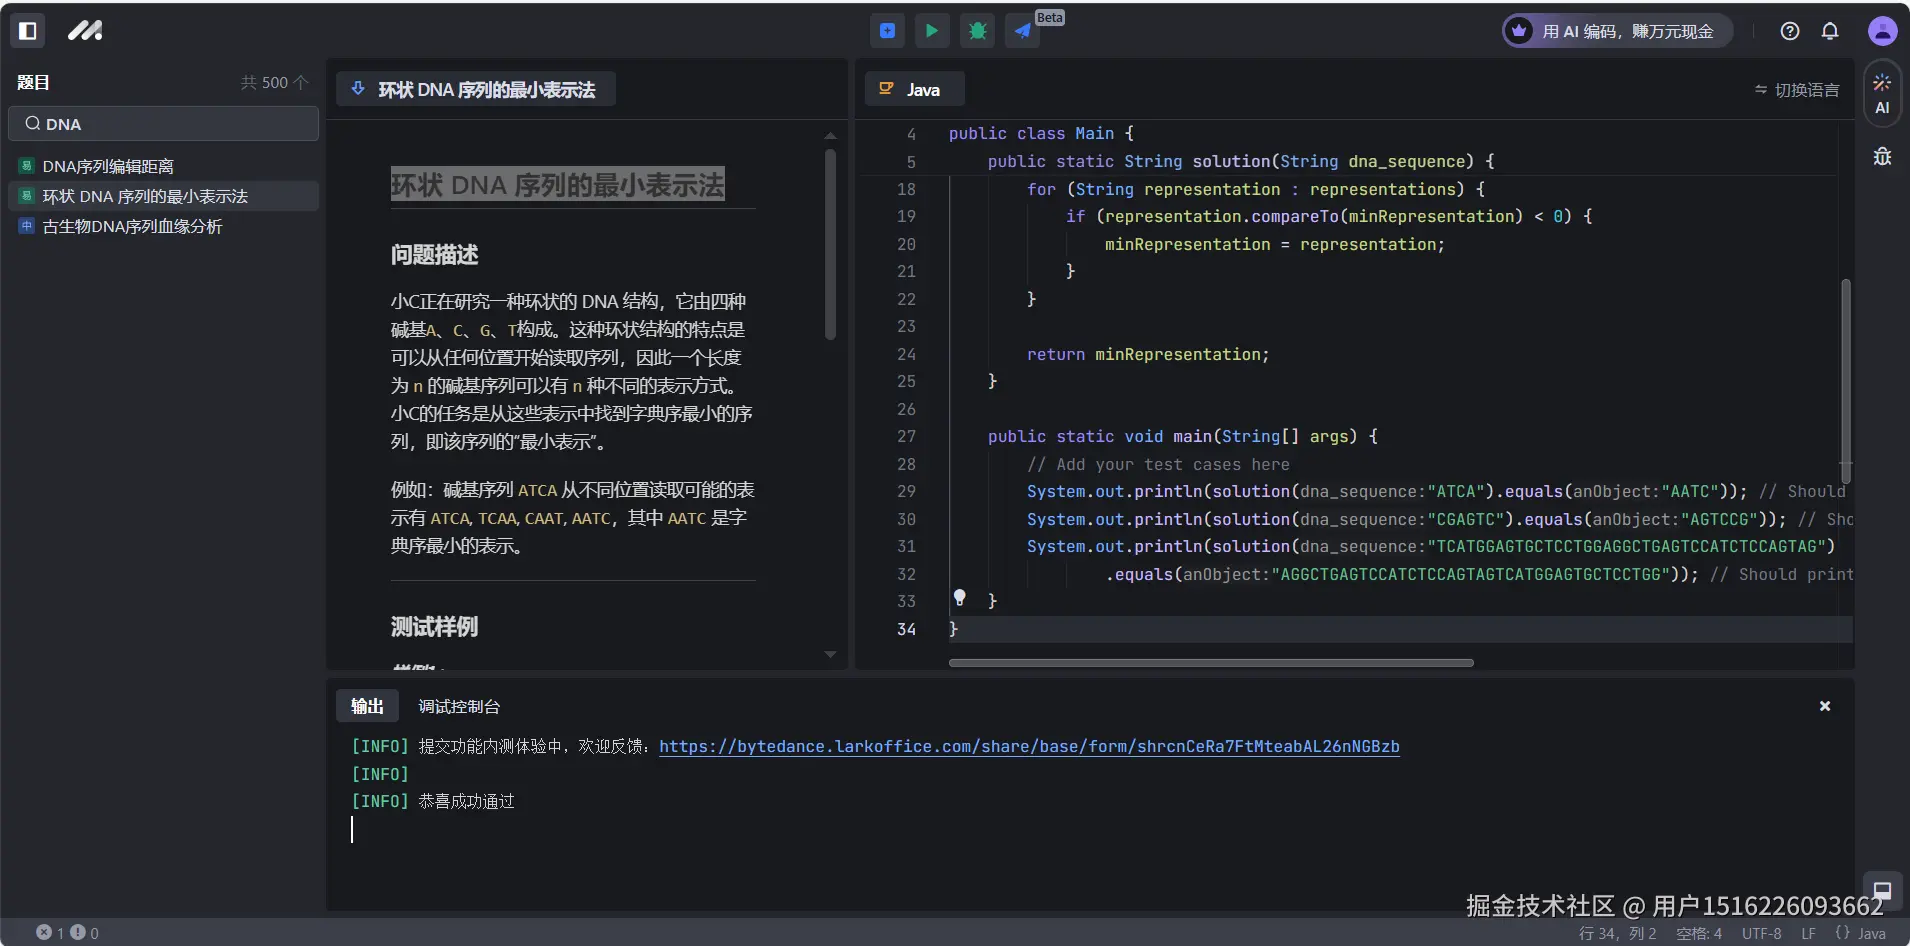The height and width of the screenshot is (946, 1910).
Task: Open the help question mark icon
Action: pos(1790,31)
